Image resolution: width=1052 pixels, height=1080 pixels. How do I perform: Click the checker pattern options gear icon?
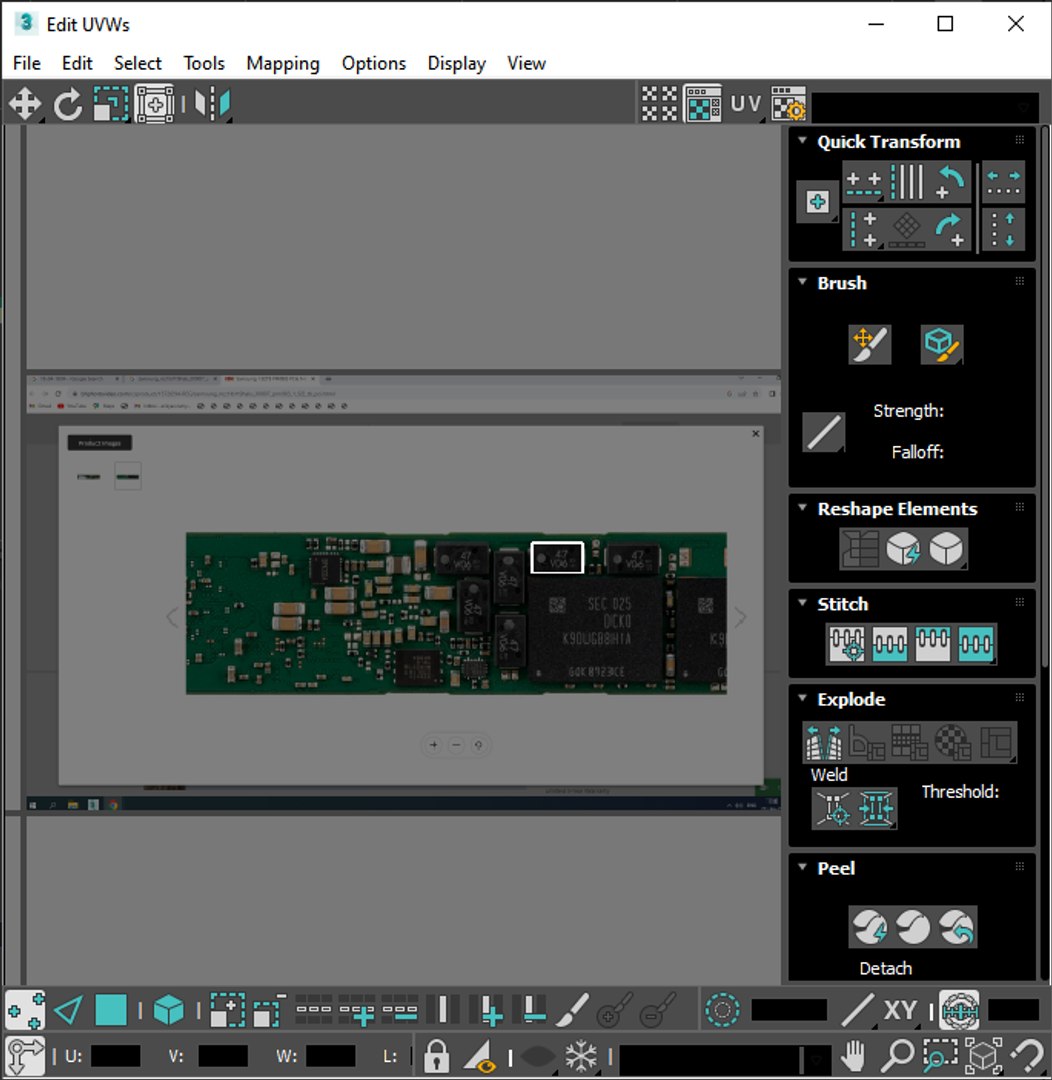point(788,104)
